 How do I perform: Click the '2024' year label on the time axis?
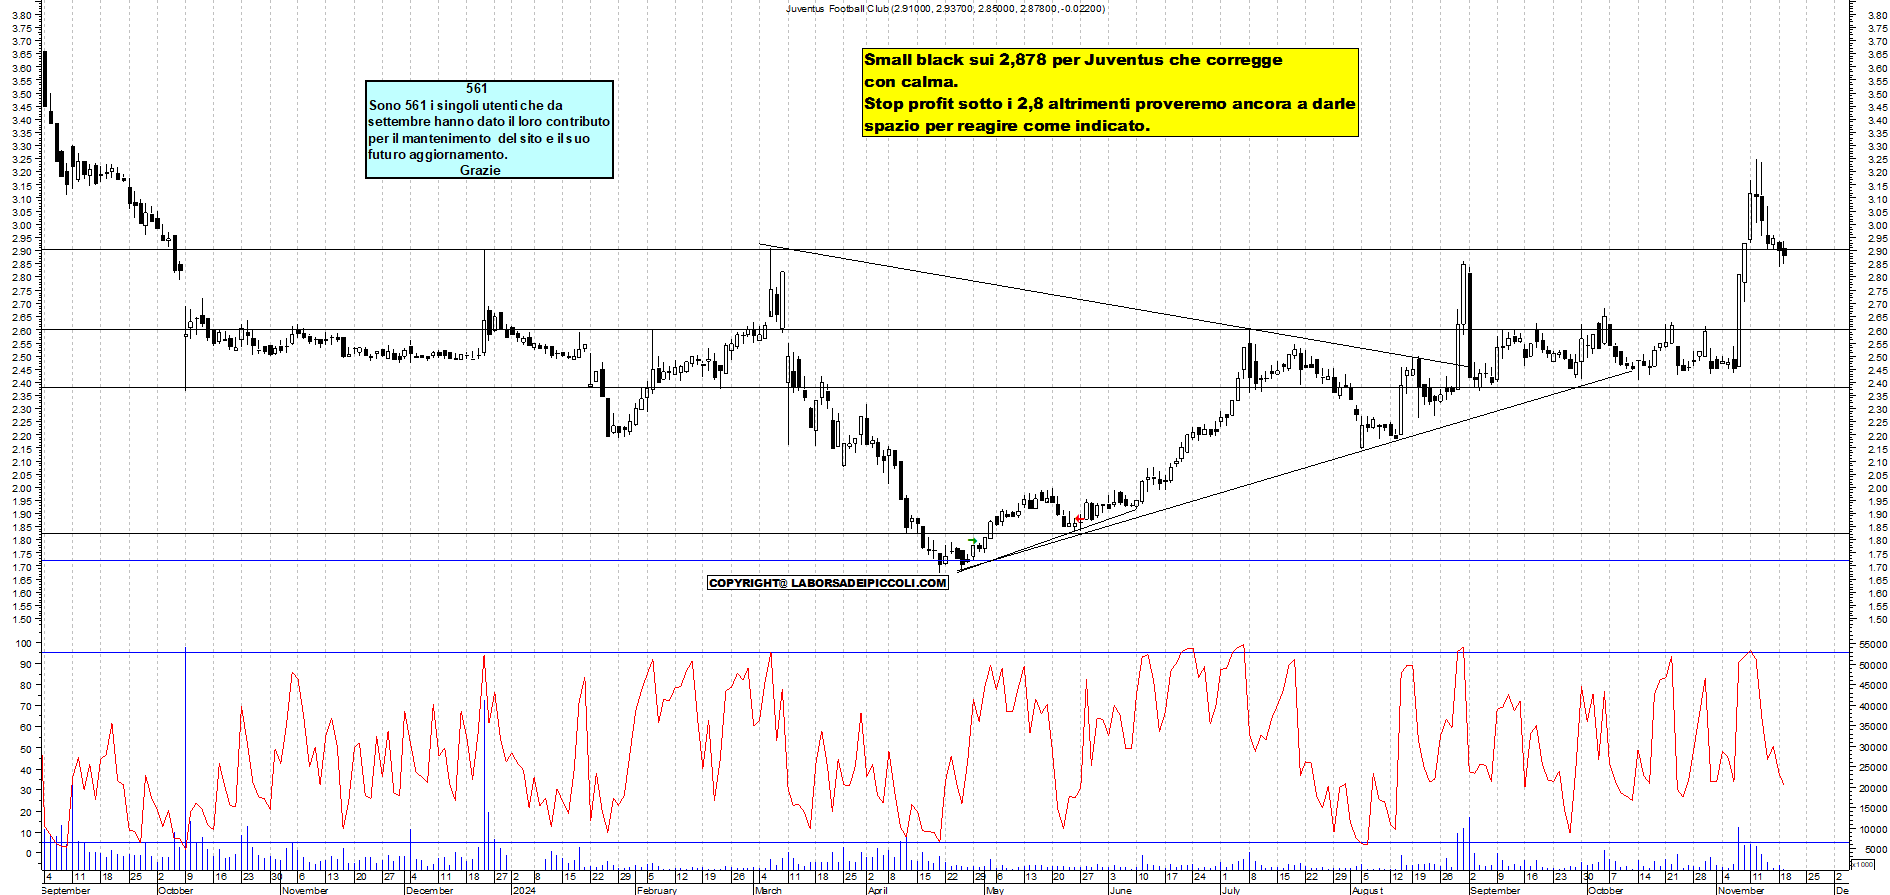pyautogui.click(x=524, y=890)
